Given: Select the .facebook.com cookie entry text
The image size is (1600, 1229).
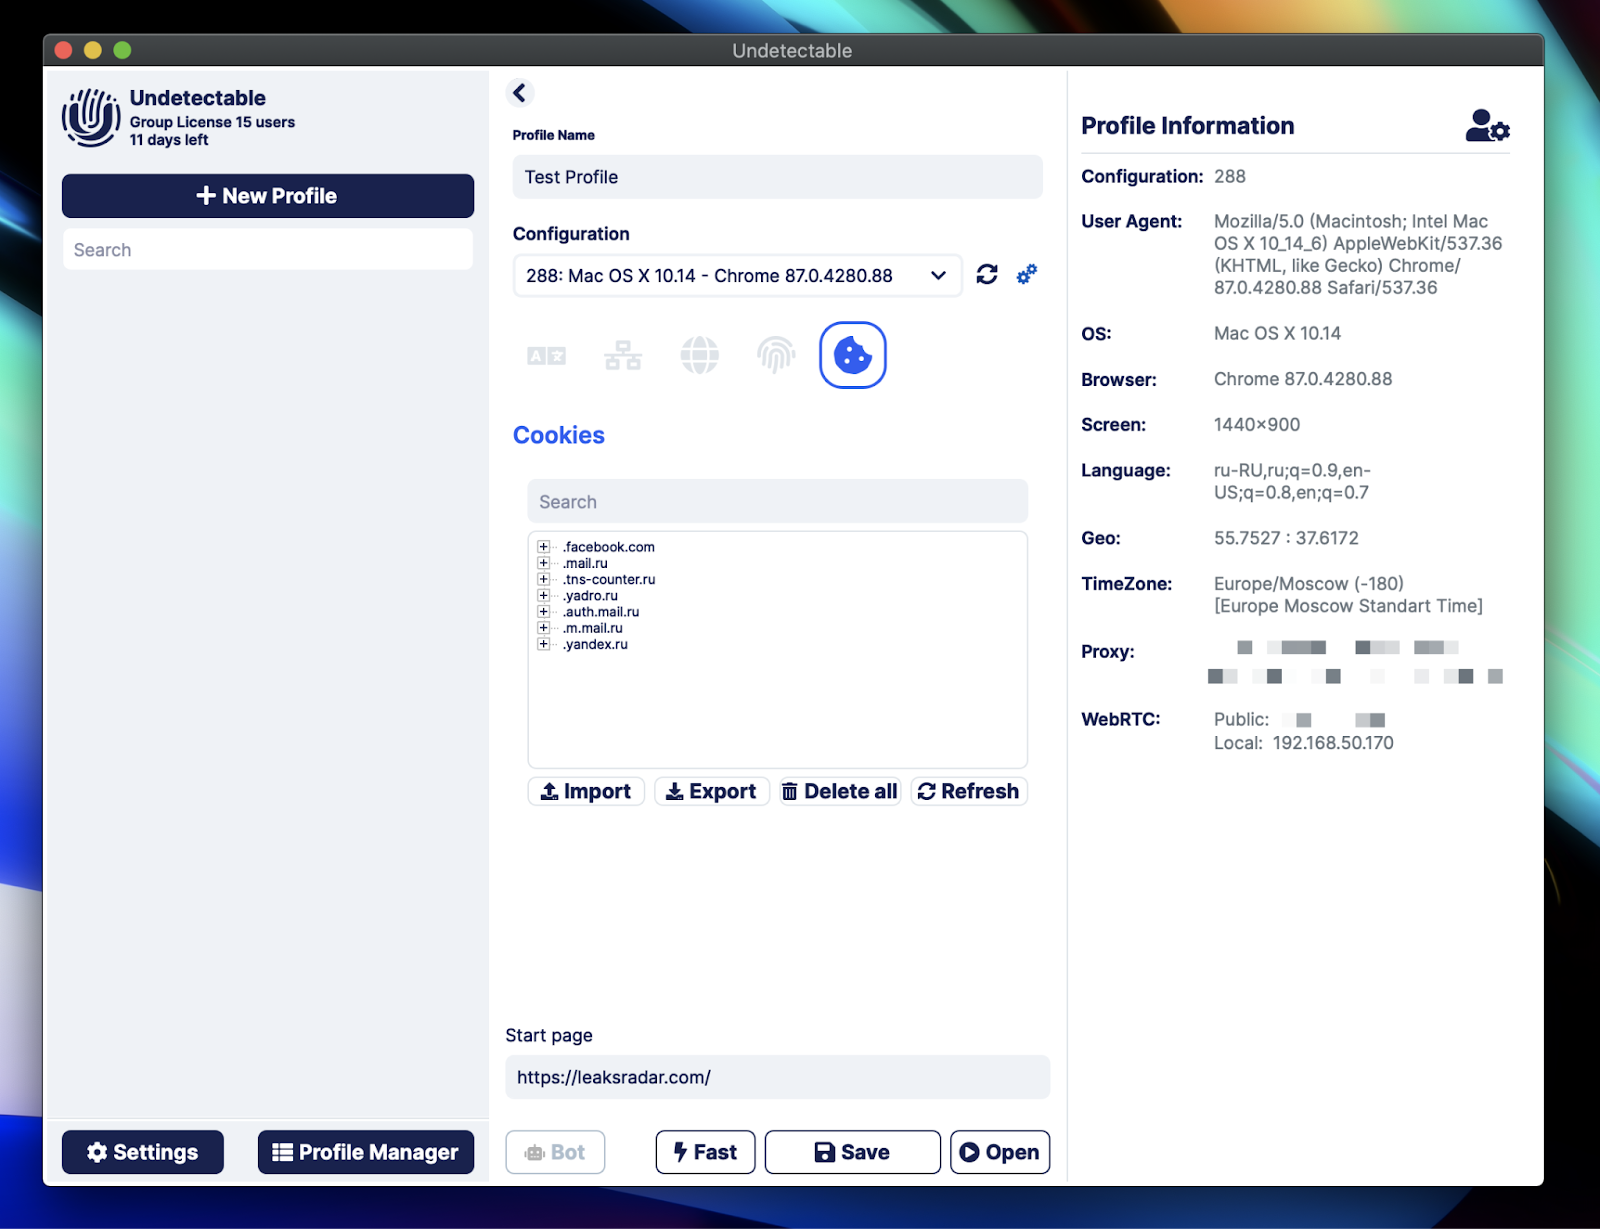Looking at the screenshot, I should 609,547.
